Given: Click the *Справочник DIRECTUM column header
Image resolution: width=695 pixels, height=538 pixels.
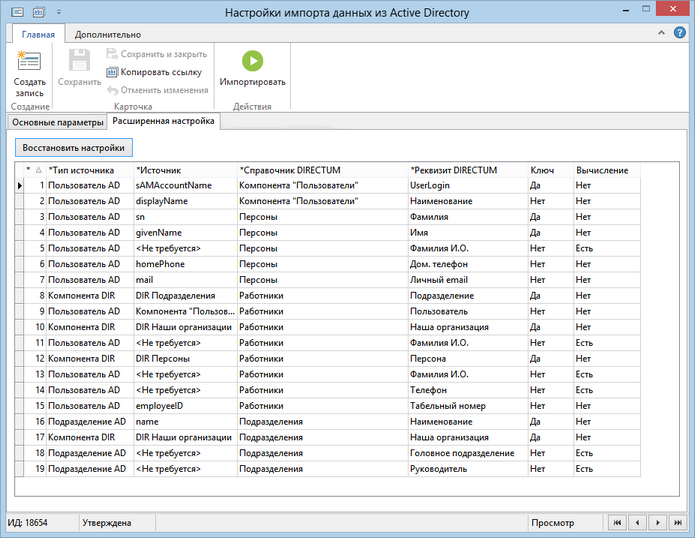Looking at the screenshot, I should [323, 170].
